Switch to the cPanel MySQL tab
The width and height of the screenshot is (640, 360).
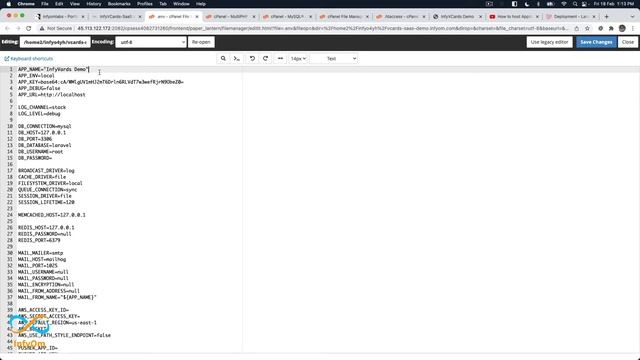(x=287, y=16)
